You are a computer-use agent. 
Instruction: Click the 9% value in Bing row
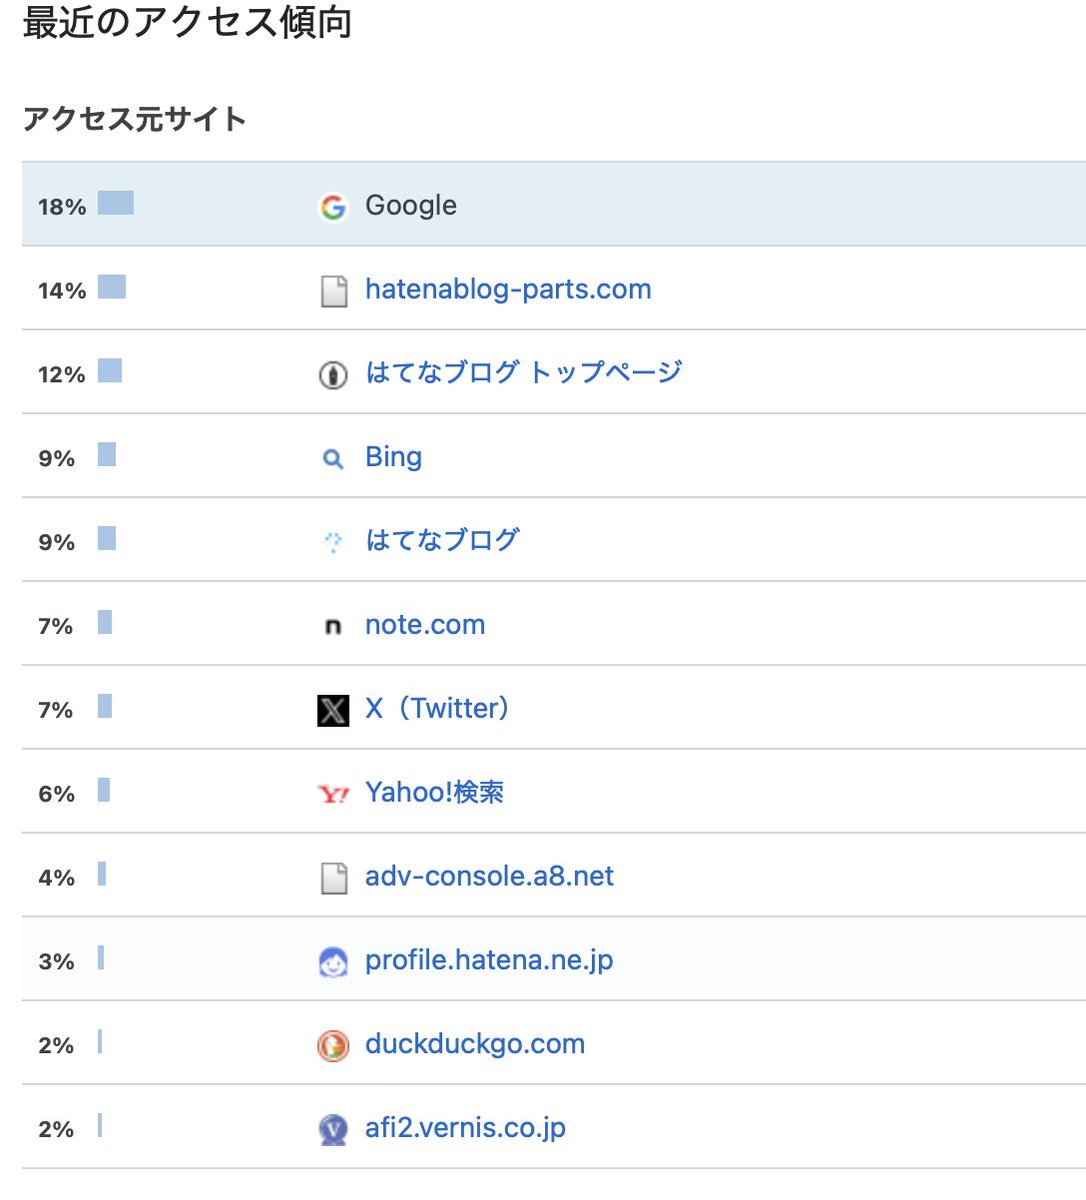tap(56, 459)
